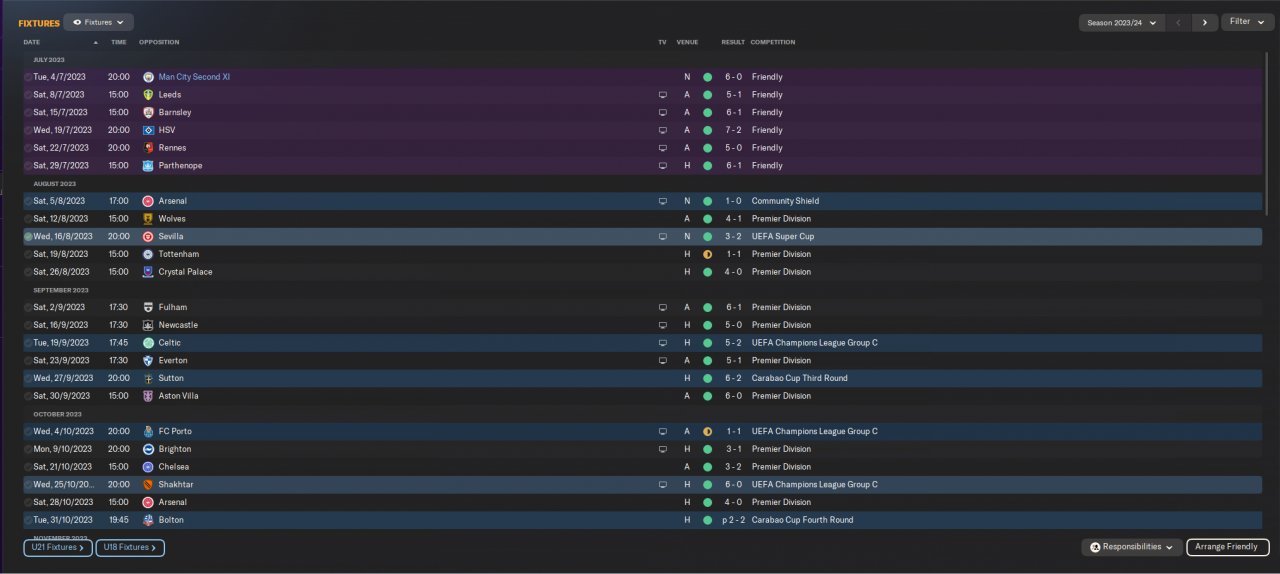This screenshot has height=574, width=1280.
Task: Click the TV broadcast icon for Shakhtar match
Action: click(662, 485)
